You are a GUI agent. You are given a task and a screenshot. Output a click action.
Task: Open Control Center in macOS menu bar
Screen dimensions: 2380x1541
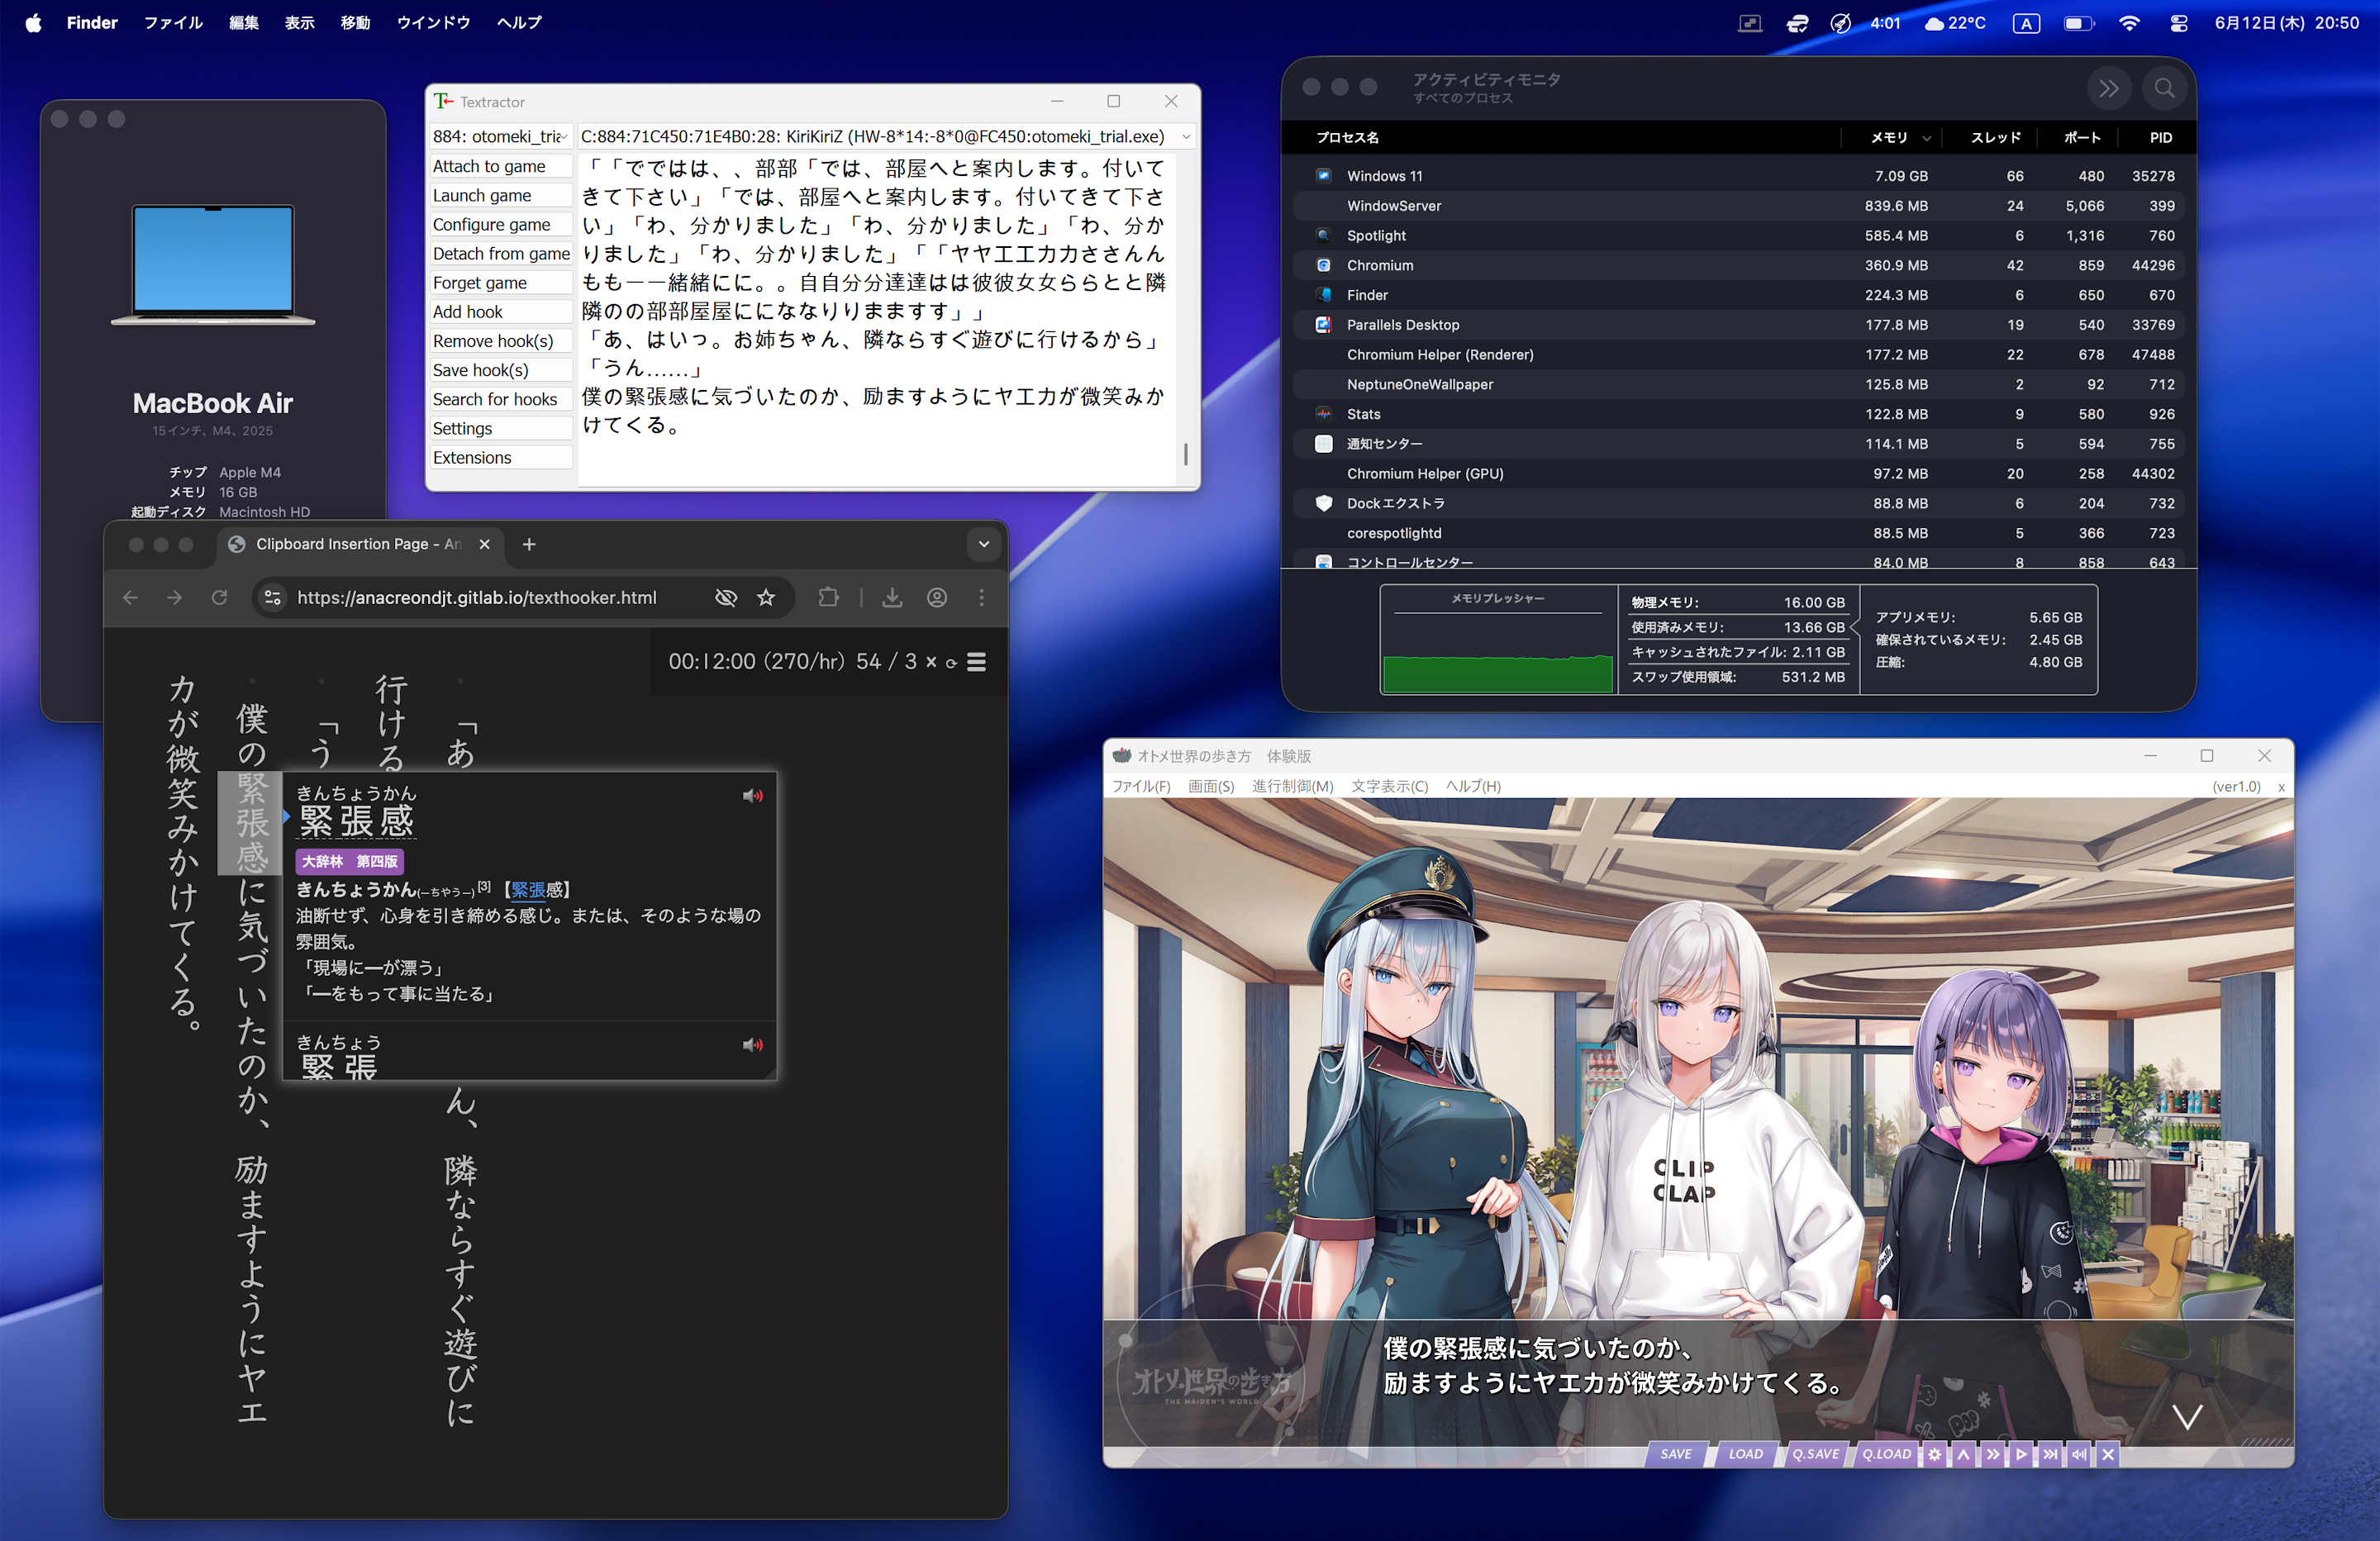pyautogui.click(x=2179, y=23)
